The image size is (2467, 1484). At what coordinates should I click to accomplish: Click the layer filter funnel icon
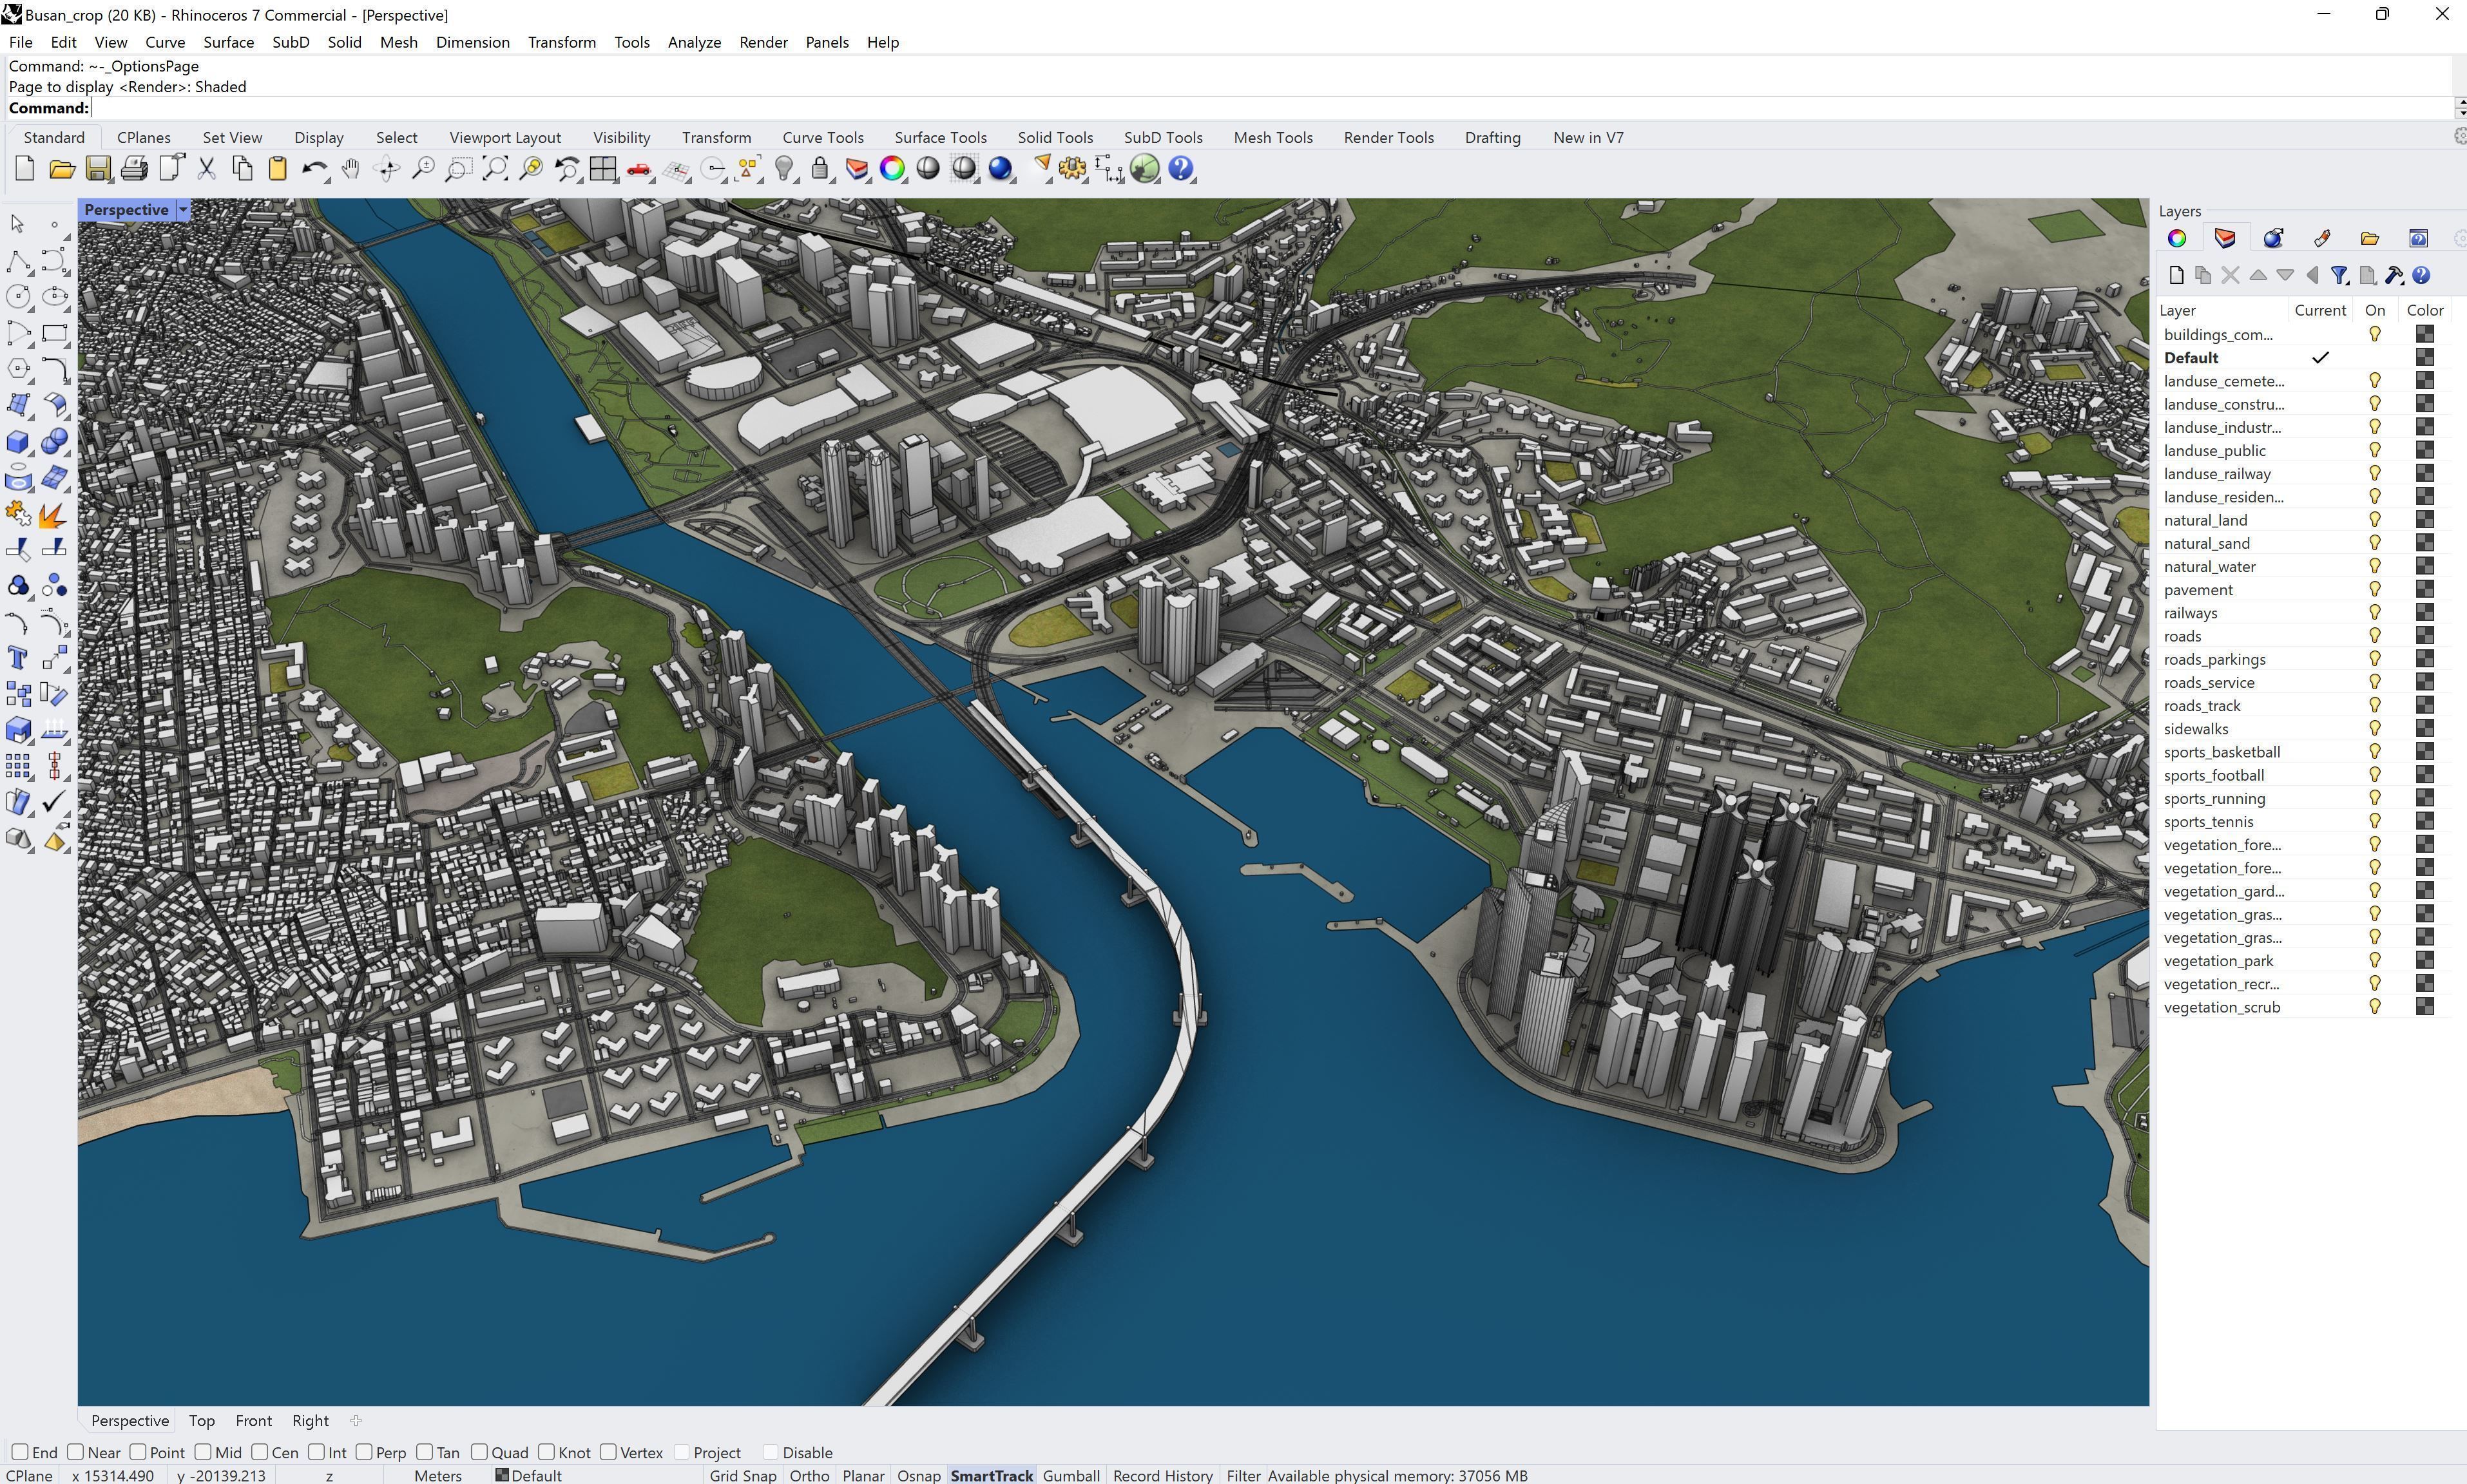(x=2339, y=275)
